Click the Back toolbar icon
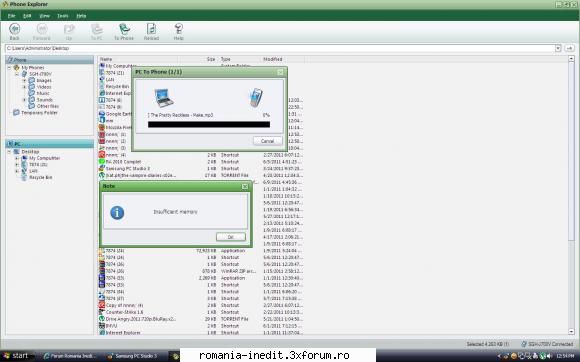Viewport: 580px width, 362px height. click(x=14, y=31)
